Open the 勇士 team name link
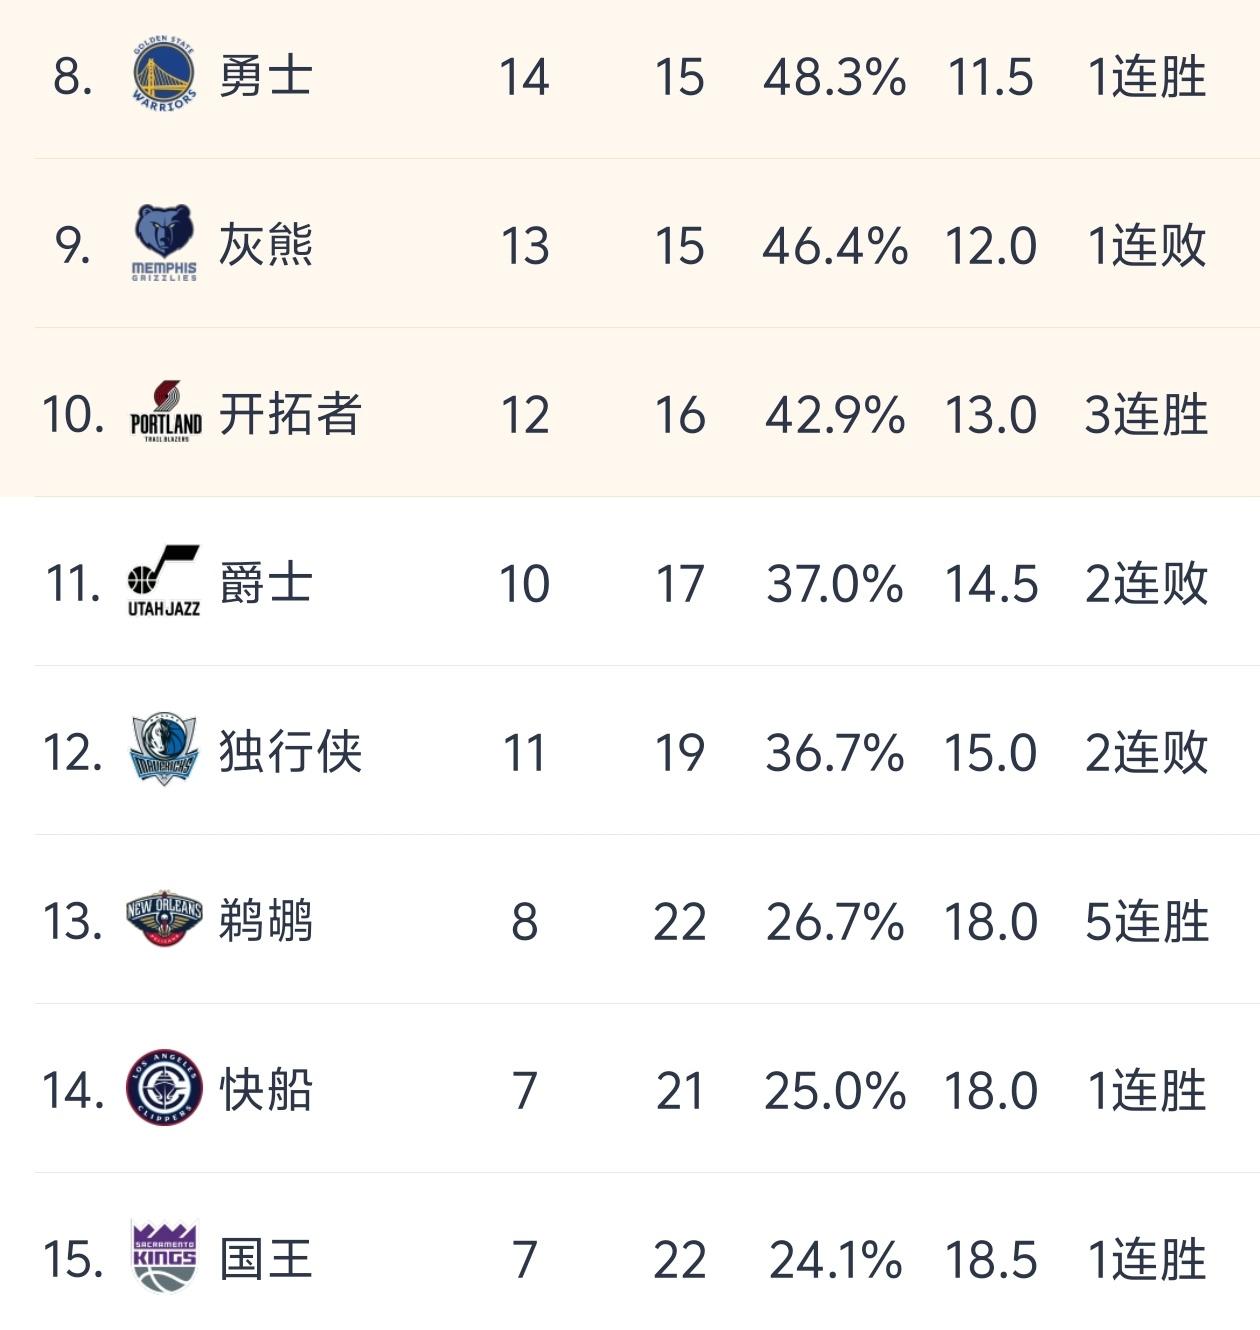The image size is (1260, 1330). (265, 77)
